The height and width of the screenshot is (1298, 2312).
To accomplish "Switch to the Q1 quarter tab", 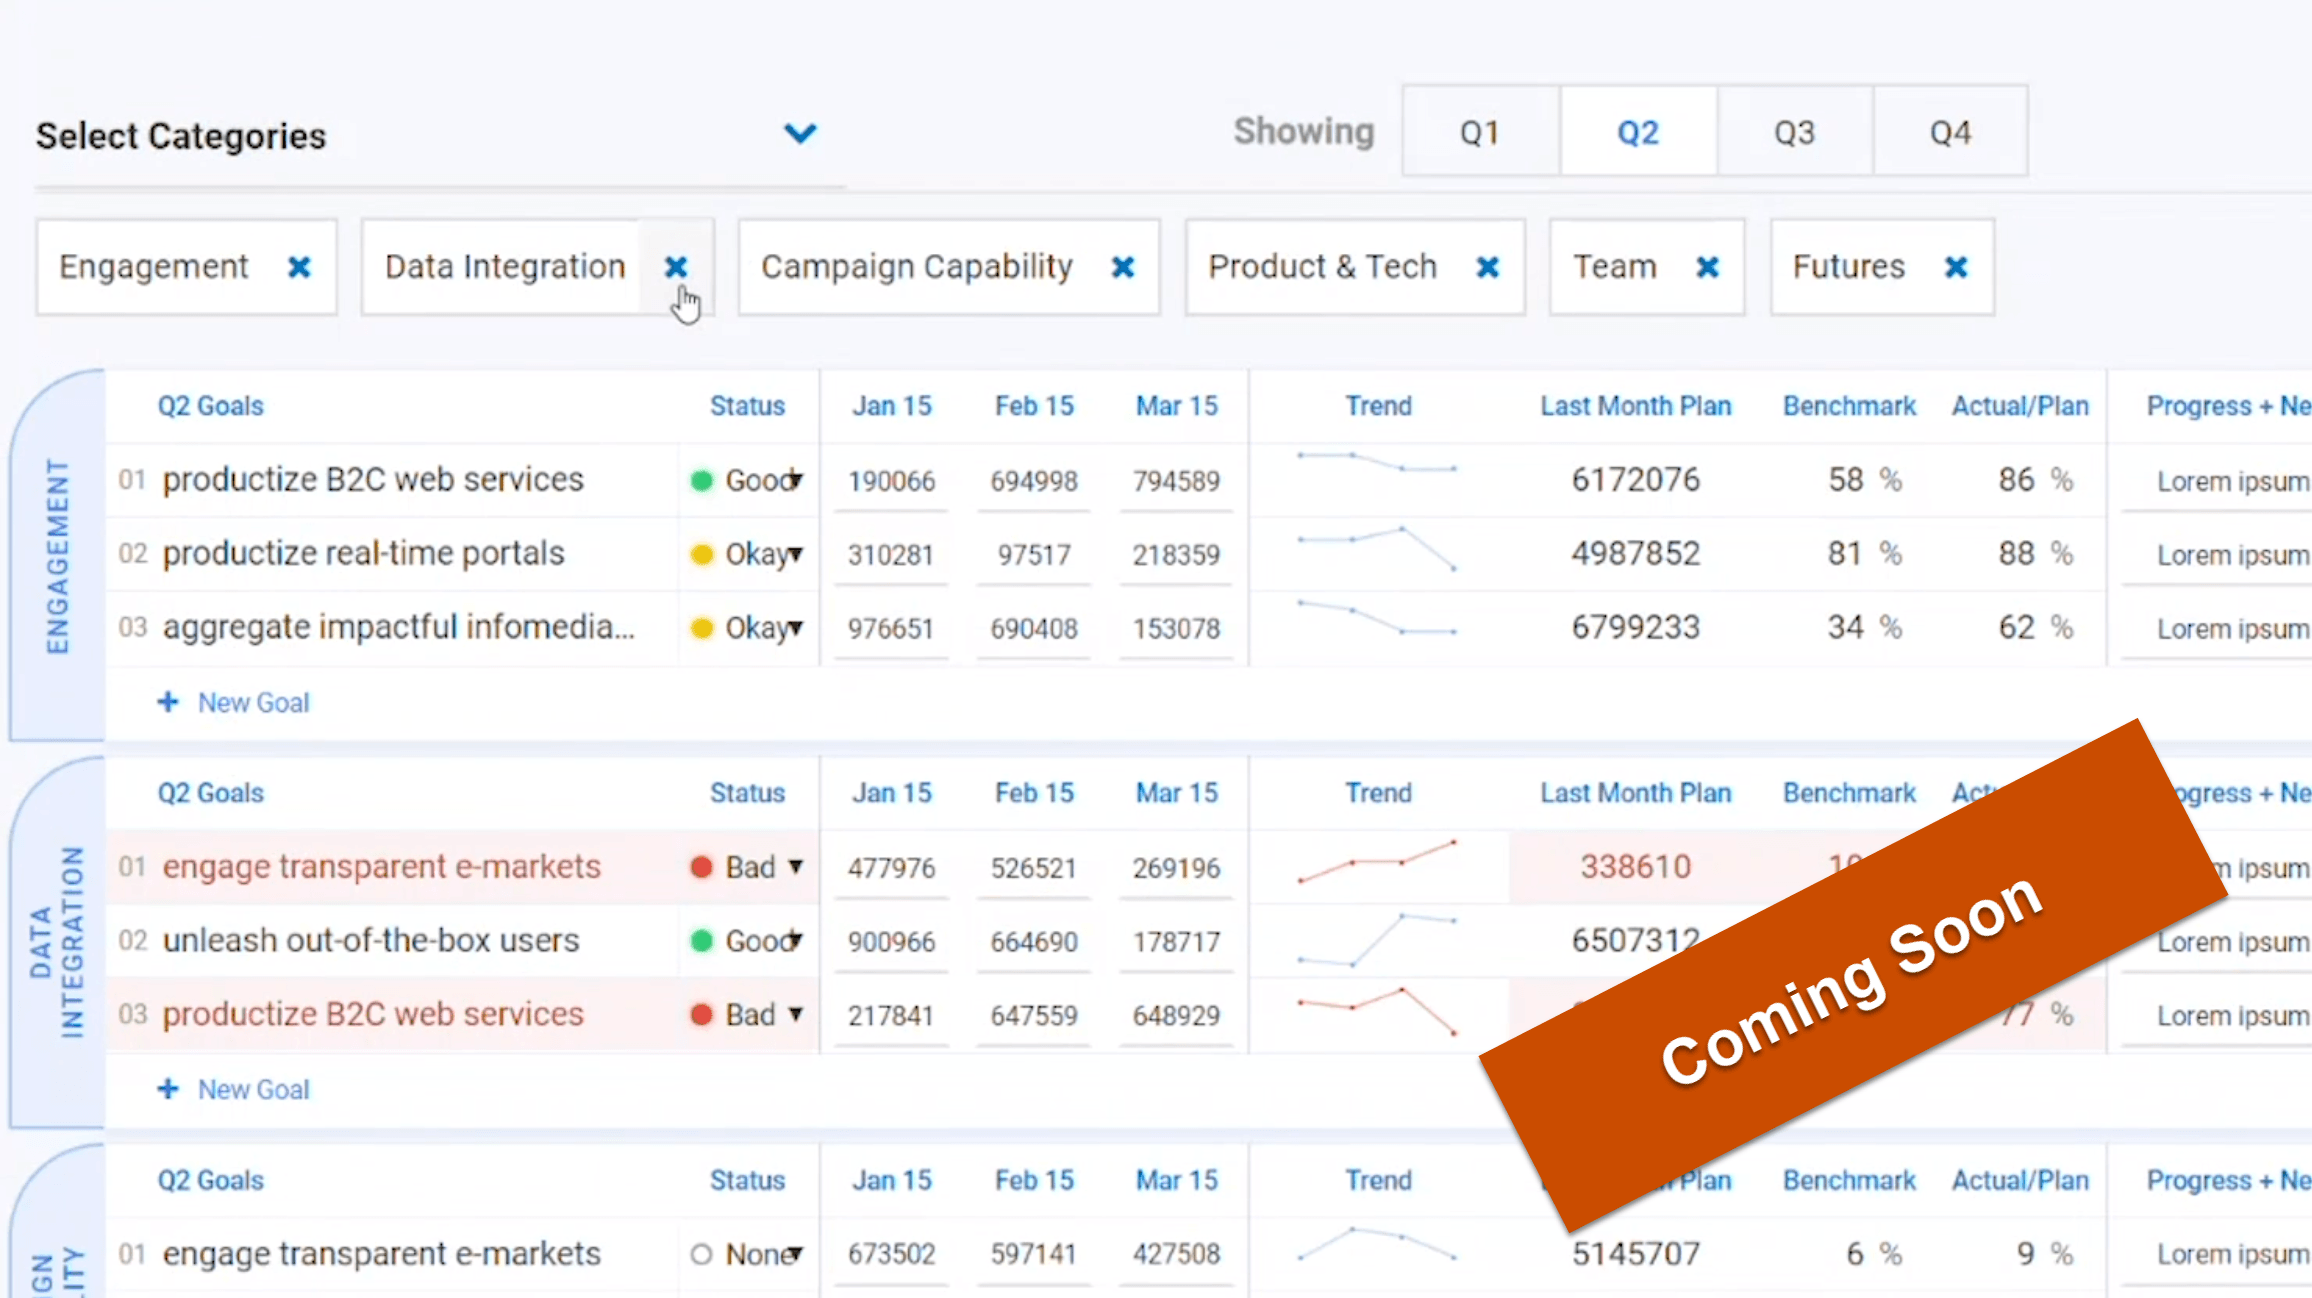I will point(1480,130).
